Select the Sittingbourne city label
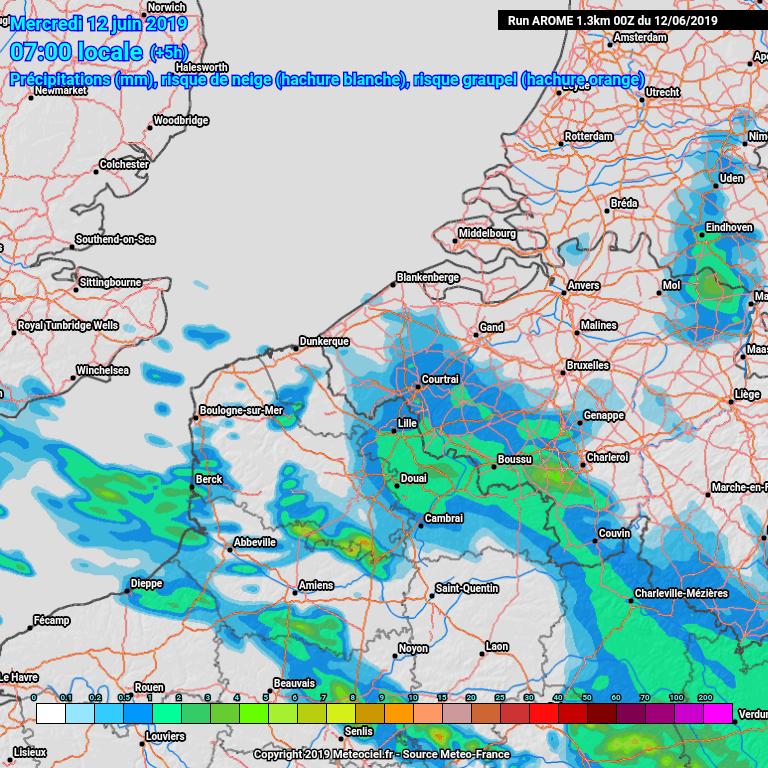This screenshot has height=768, width=768. (110, 282)
